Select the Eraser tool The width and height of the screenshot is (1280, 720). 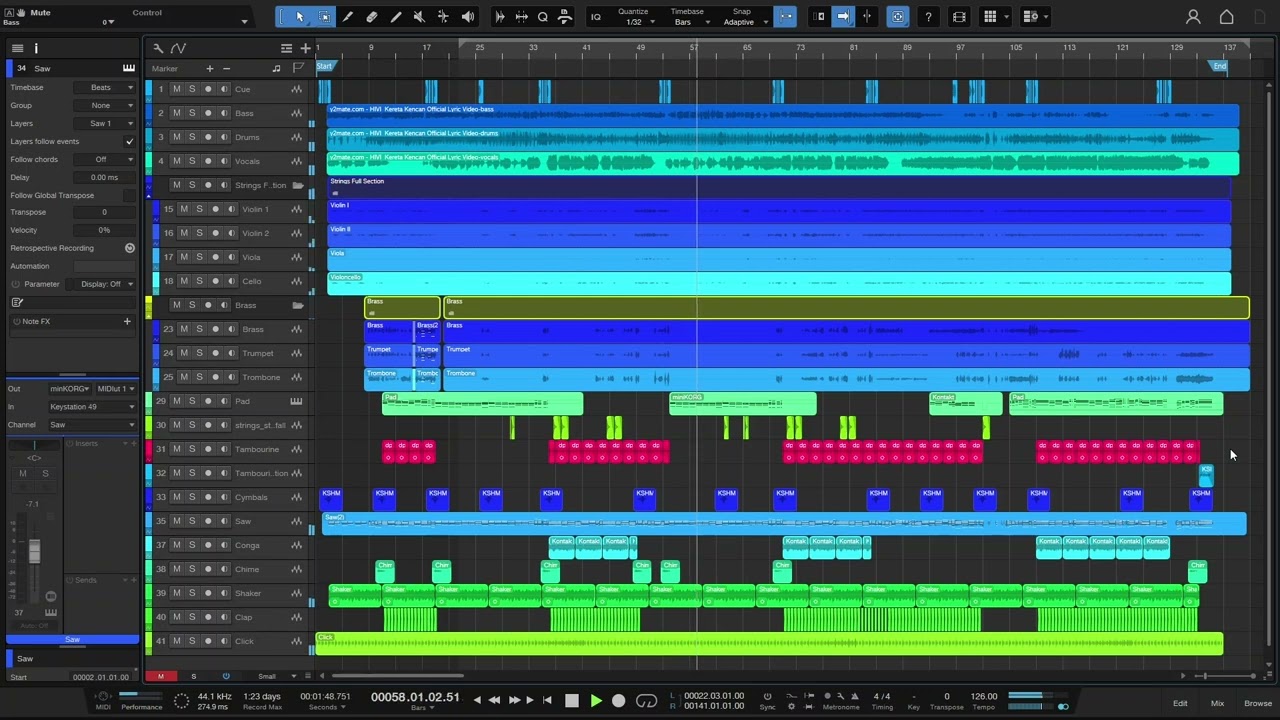coord(372,17)
